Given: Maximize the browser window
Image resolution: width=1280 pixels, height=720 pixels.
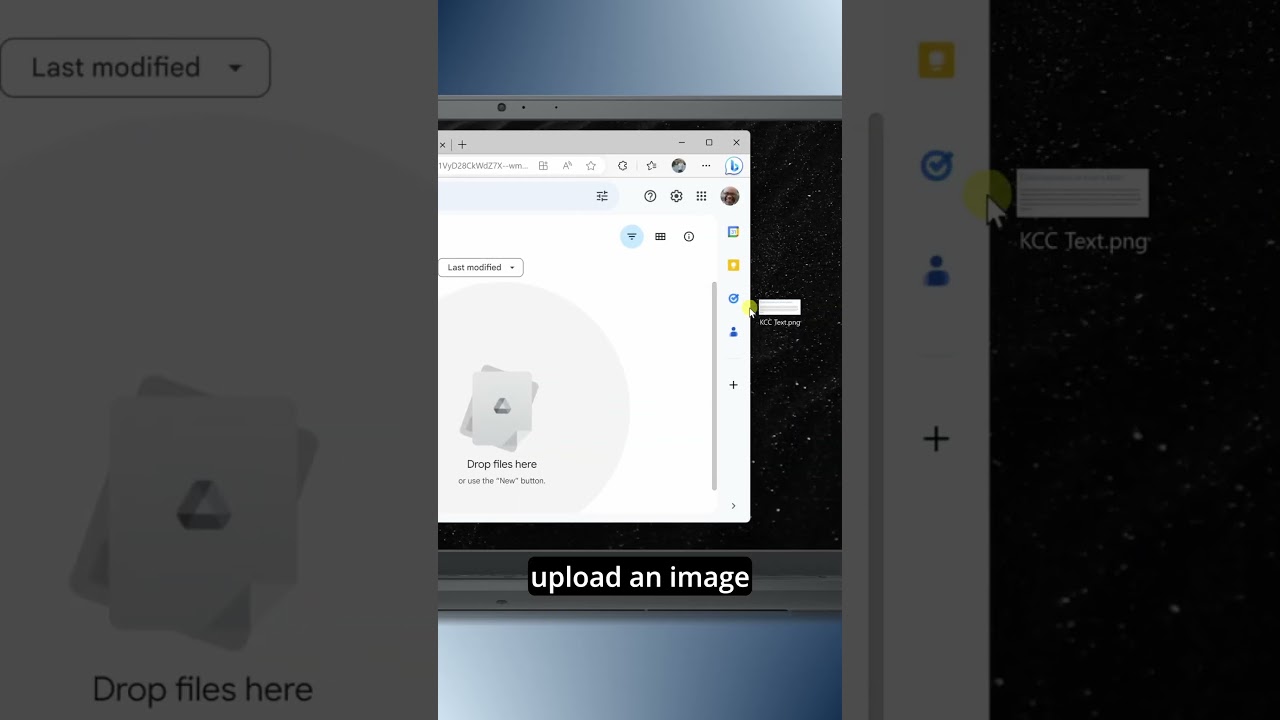Looking at the screenshot, I should (x=709, y=143).
